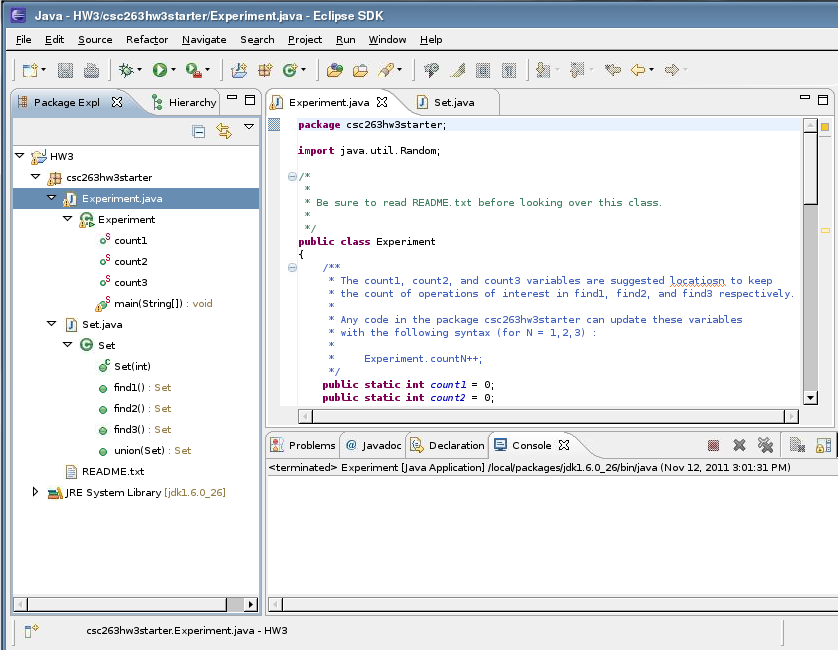Click the Open Task folder icon
The height and width of the screenshot is (650, 838).
pos(360,70)
